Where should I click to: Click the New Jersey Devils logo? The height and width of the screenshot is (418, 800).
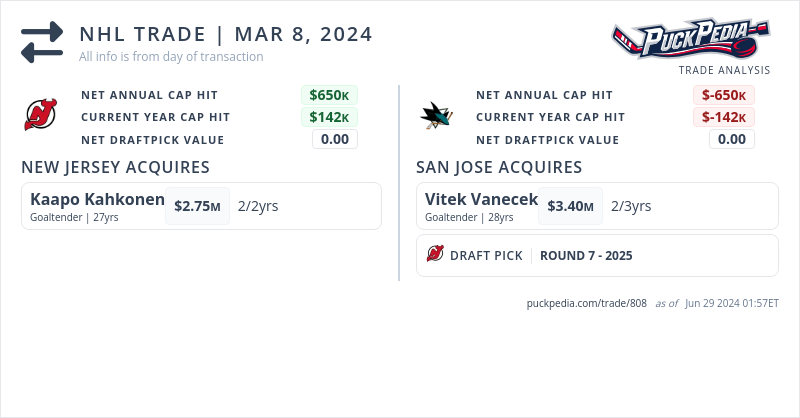coord(41,116)
